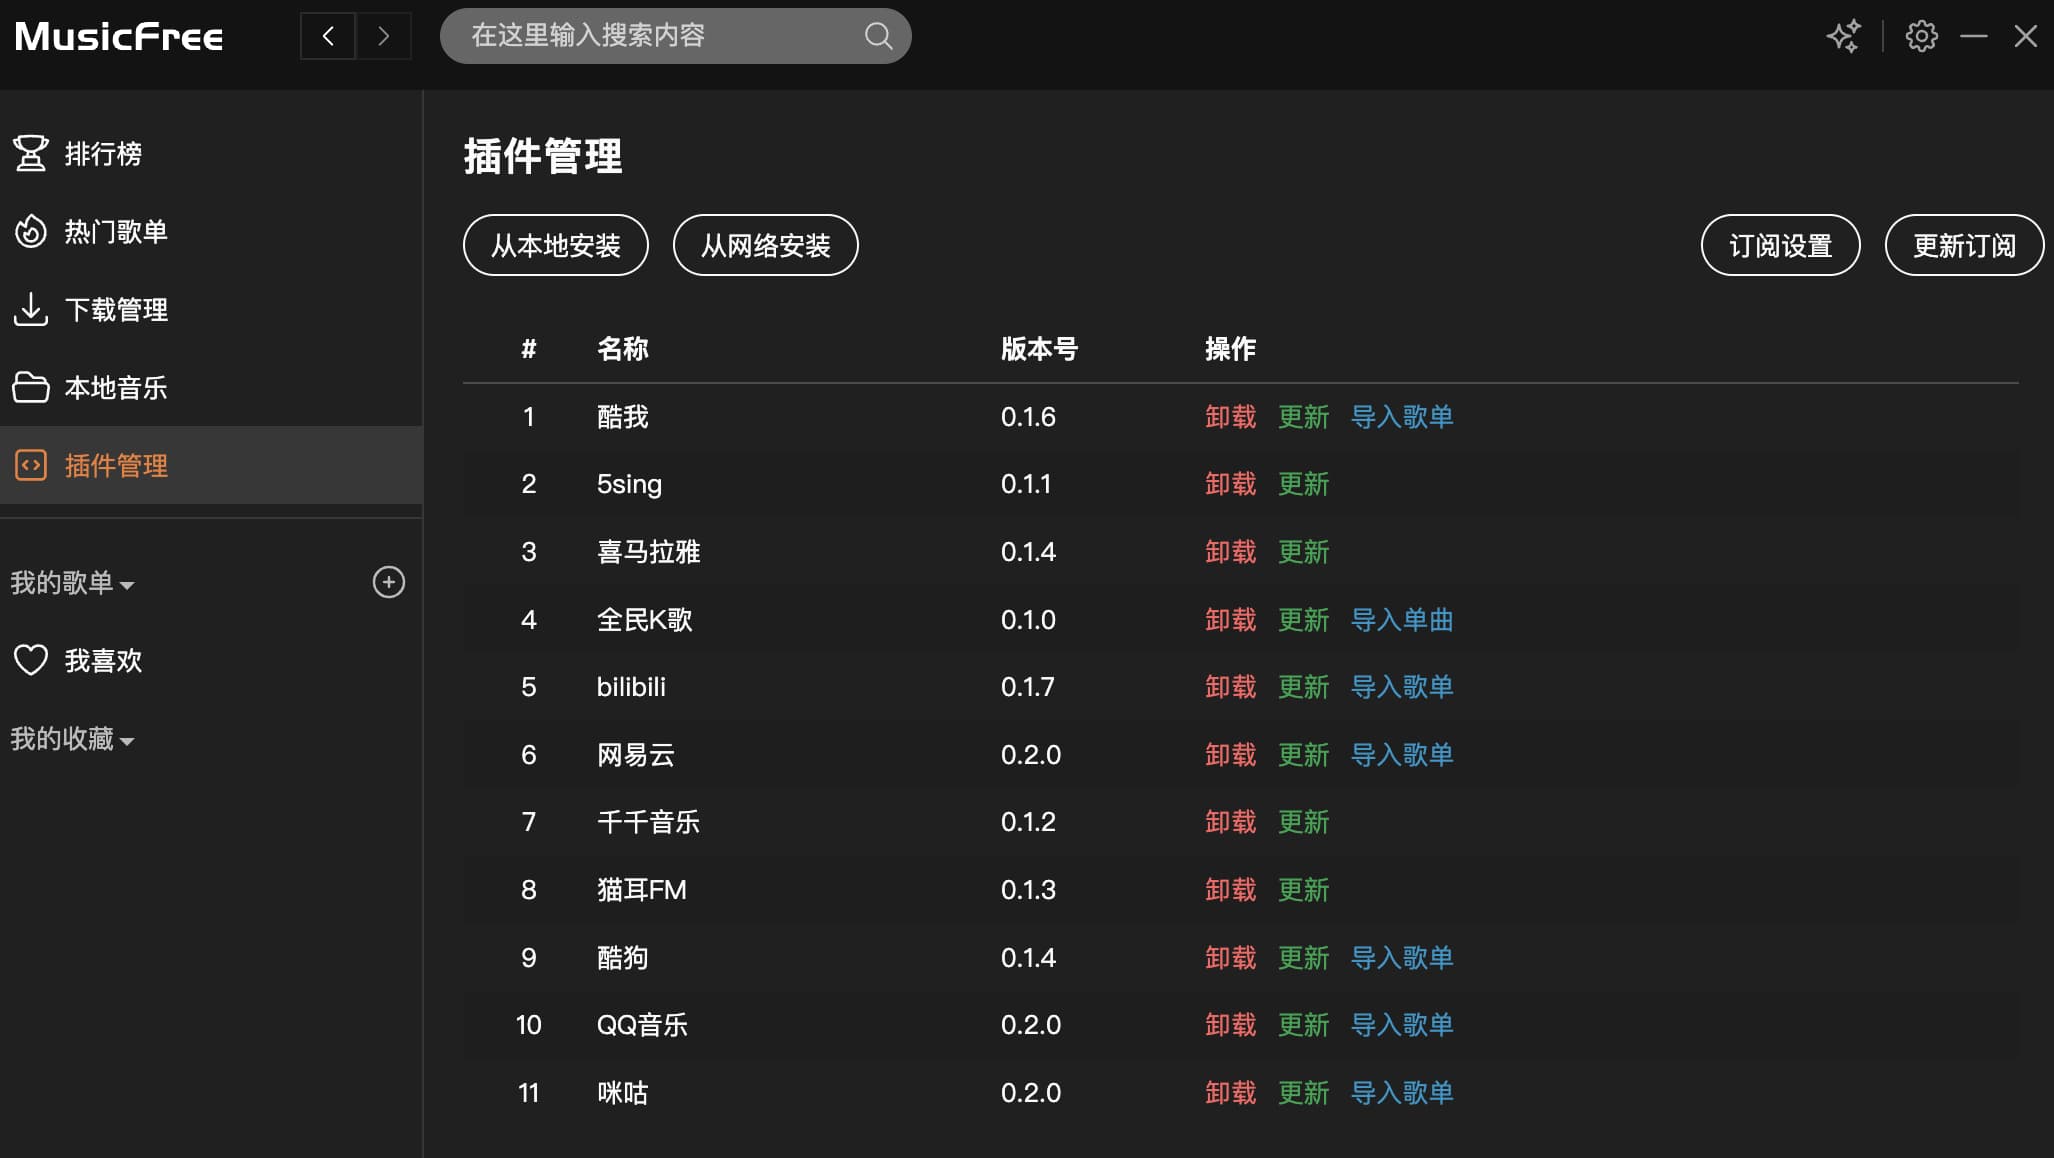
Task: Uninstall the 酷我 plugin
Action: (x=1230, y=417)
